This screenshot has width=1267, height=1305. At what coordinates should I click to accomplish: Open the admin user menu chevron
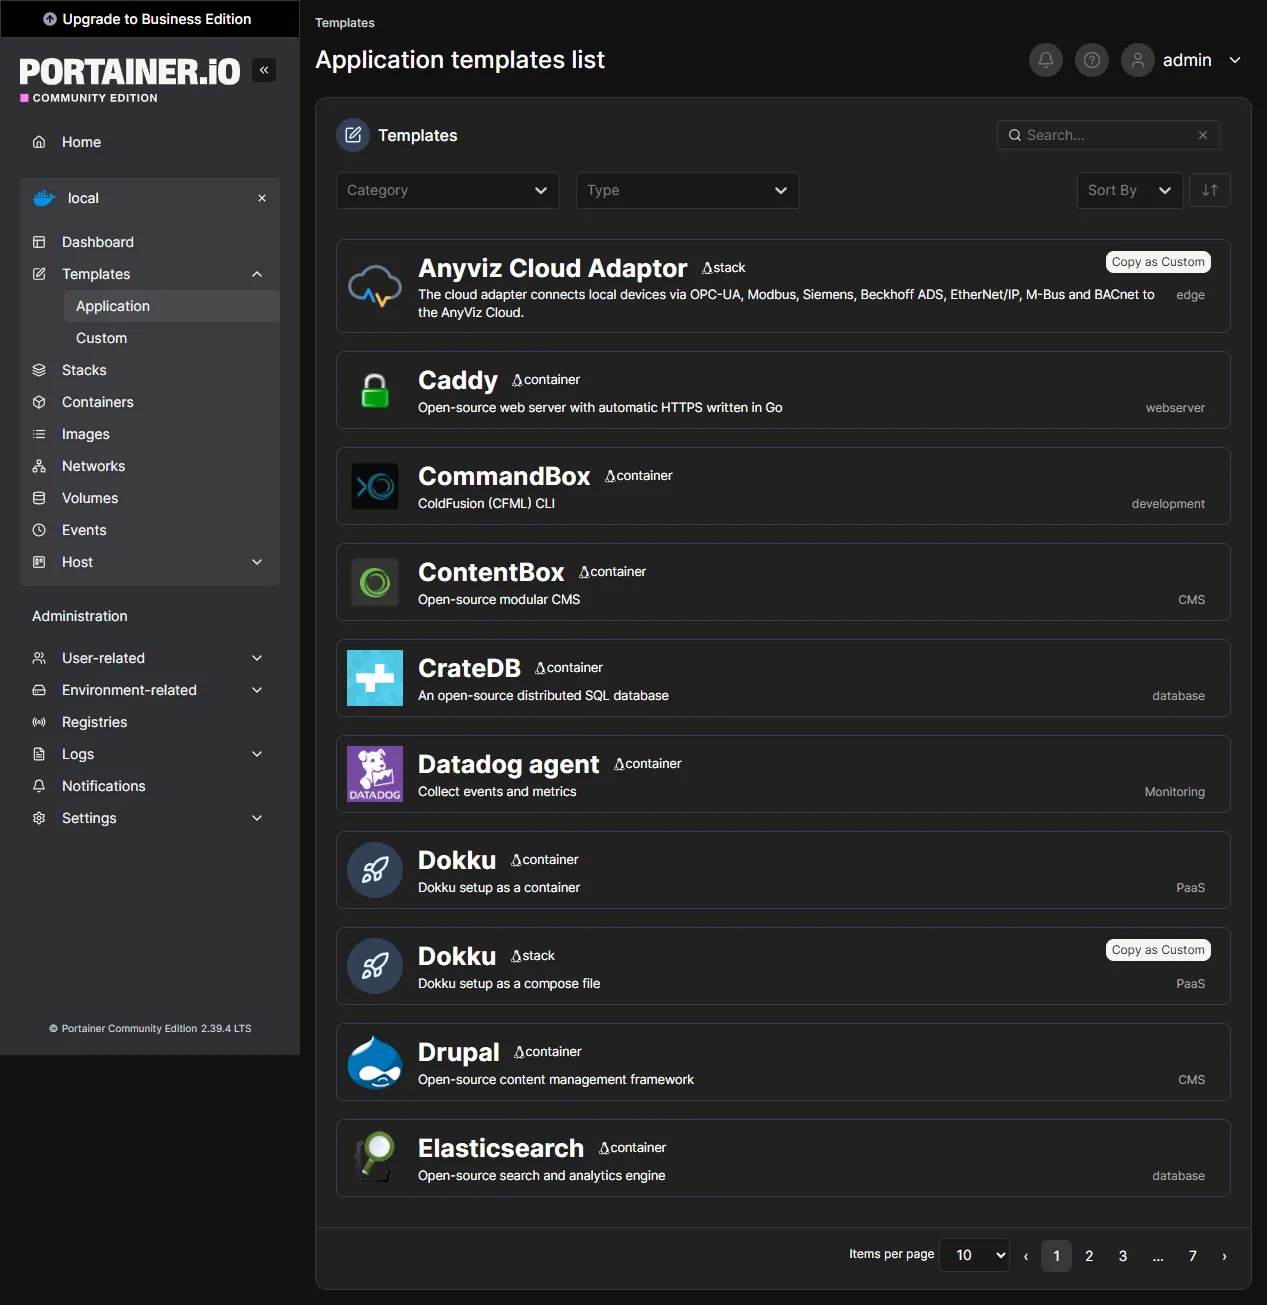(x=1235, y=60)
